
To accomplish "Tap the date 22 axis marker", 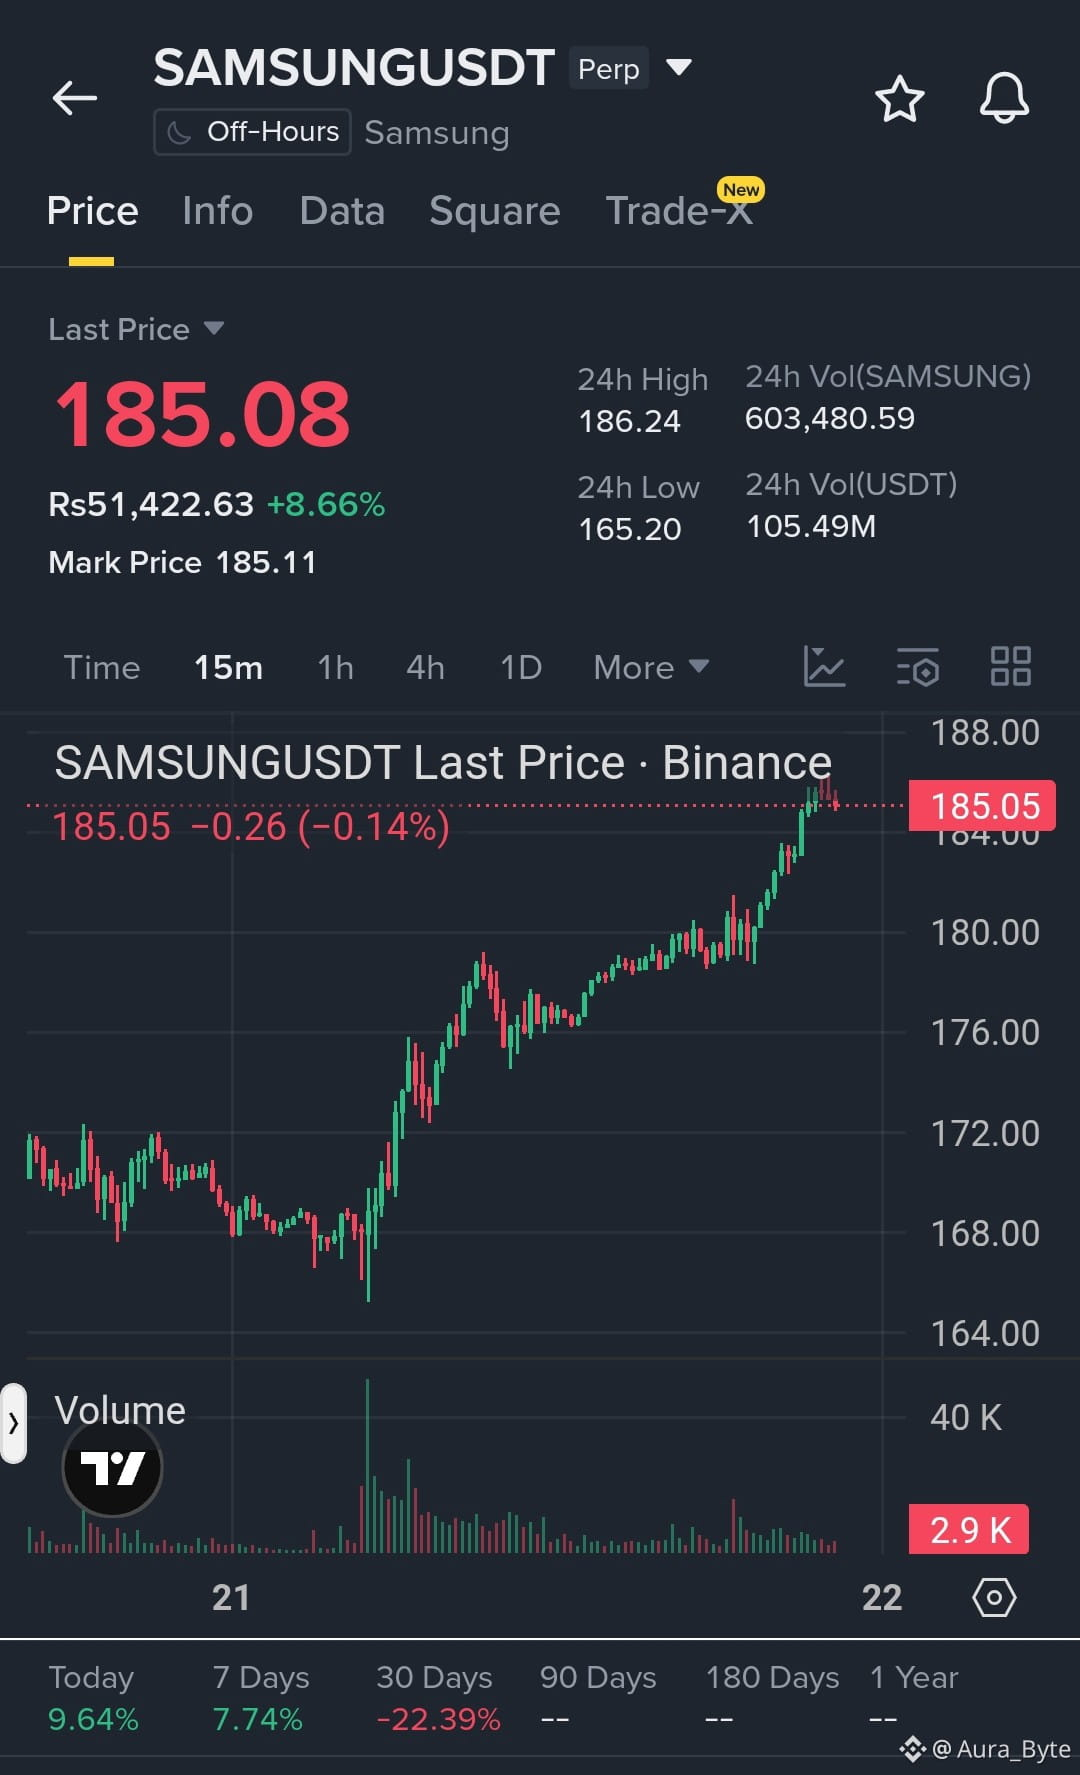I will click(882, 1597).
